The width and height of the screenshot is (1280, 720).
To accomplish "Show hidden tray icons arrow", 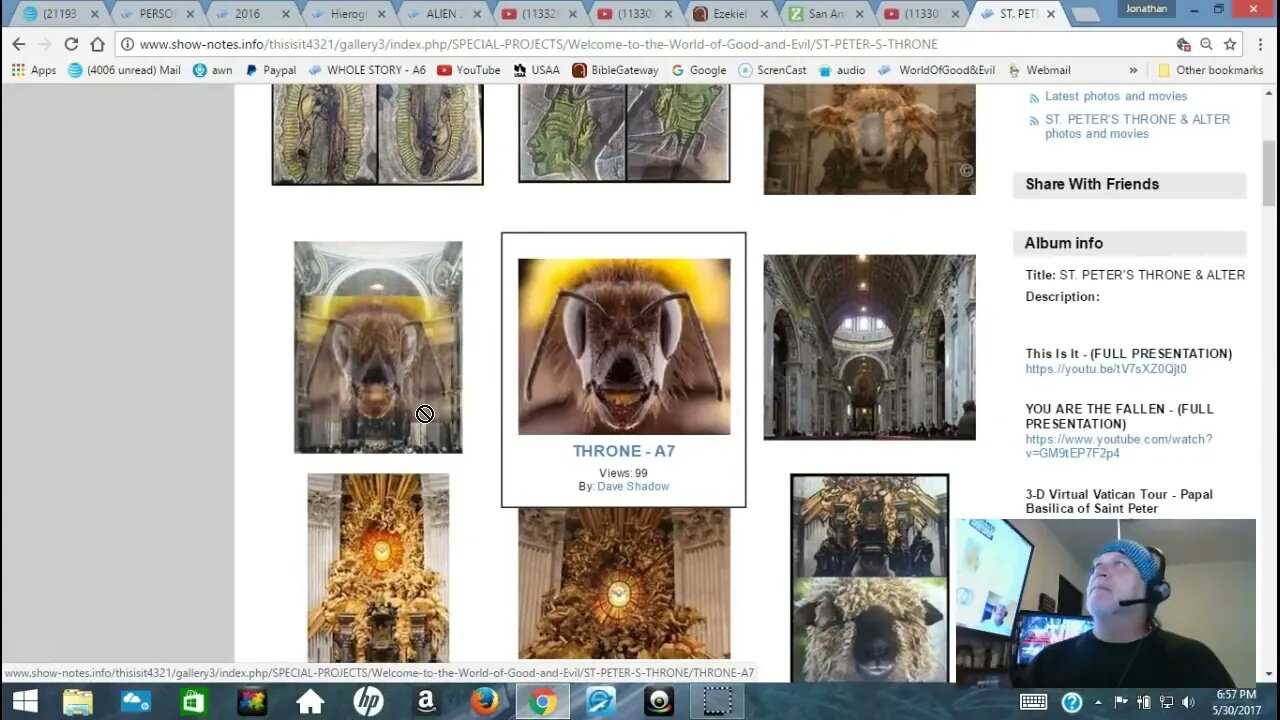I will click(1098, 702).
